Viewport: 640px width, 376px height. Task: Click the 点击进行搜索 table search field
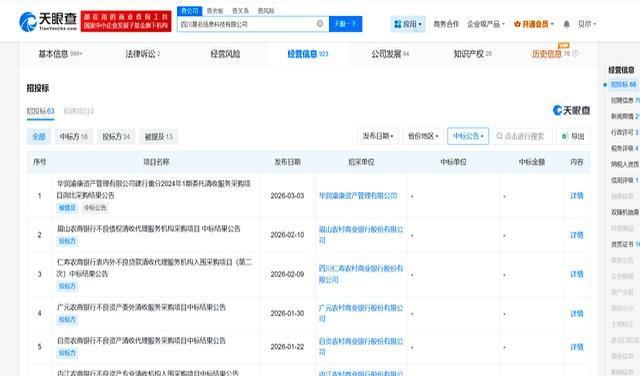(x=523, y=136)
